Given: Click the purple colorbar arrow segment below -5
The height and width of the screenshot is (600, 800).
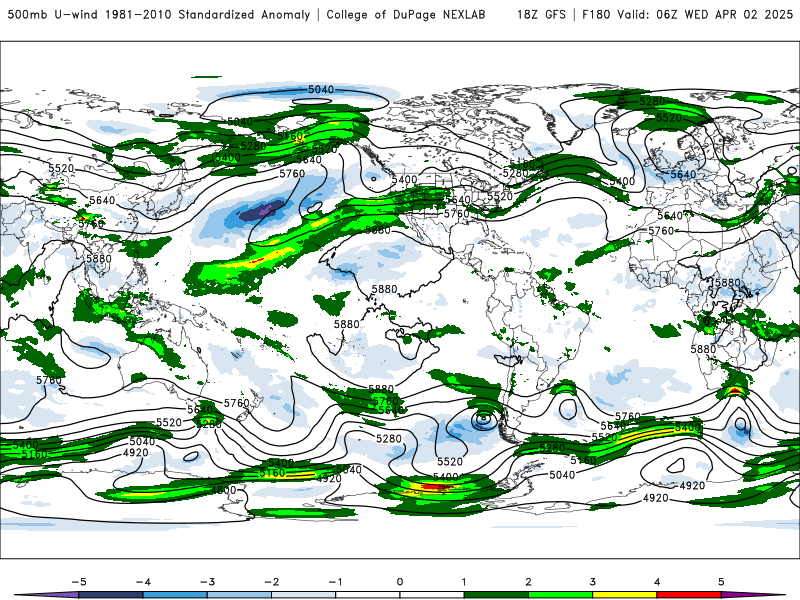Looking at the screenshot, I should click(48, 595).
